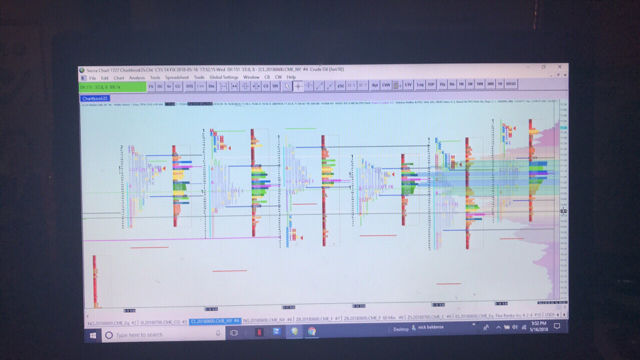Click the Log toolbar button
Viewport: 640px width, 360px height.
pos(420,84)
